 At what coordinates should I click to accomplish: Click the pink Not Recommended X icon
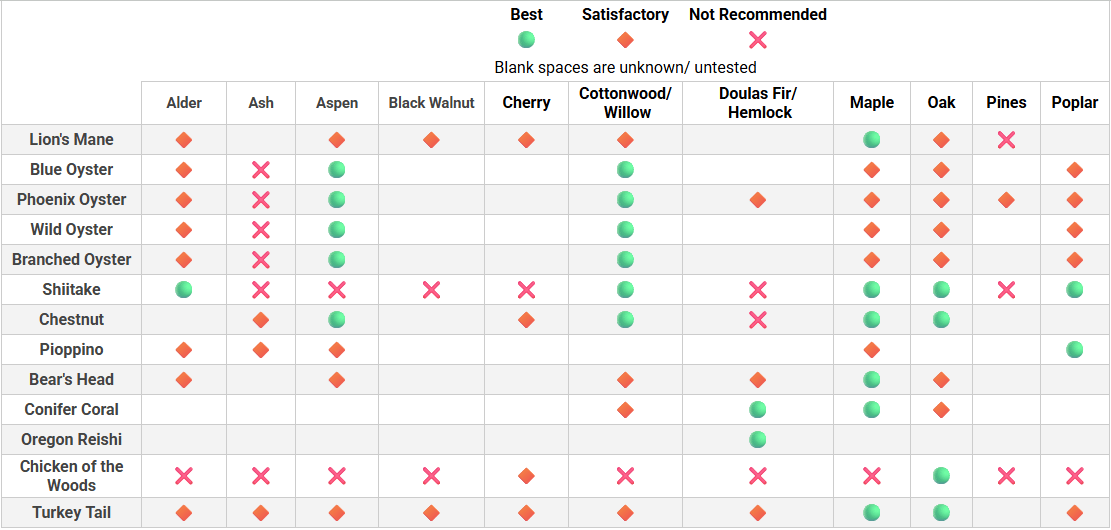click(x=758, y=40)
